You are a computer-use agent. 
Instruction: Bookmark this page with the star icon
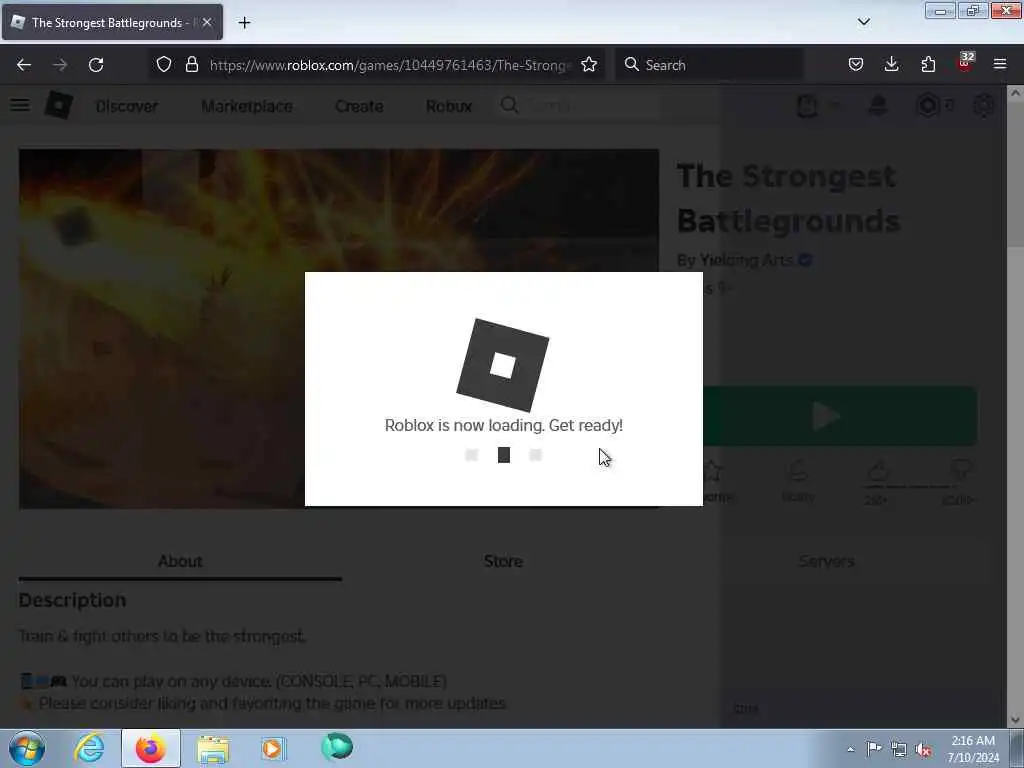[589, 65]
